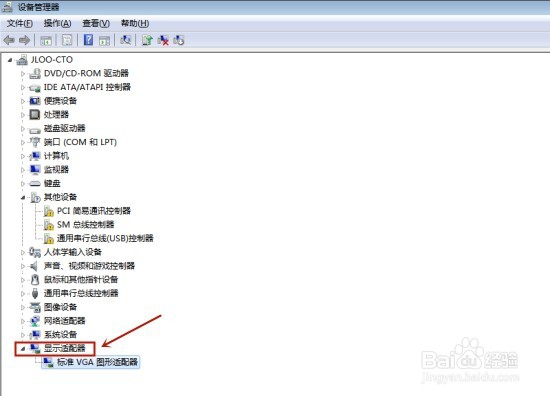Select the 系统设备 category label
This screenshot has height=396, width=550.
[60, 335]
